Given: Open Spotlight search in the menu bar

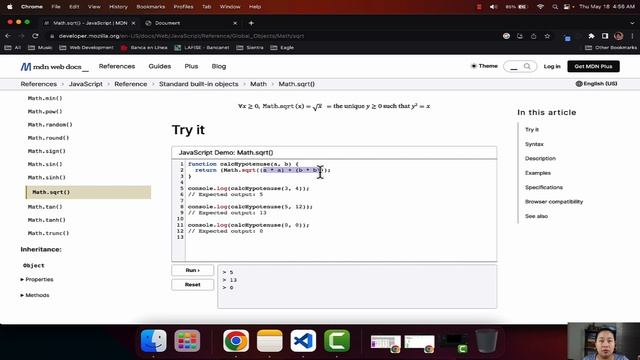Looking at the screenshot, I should (x=555, y=7).
